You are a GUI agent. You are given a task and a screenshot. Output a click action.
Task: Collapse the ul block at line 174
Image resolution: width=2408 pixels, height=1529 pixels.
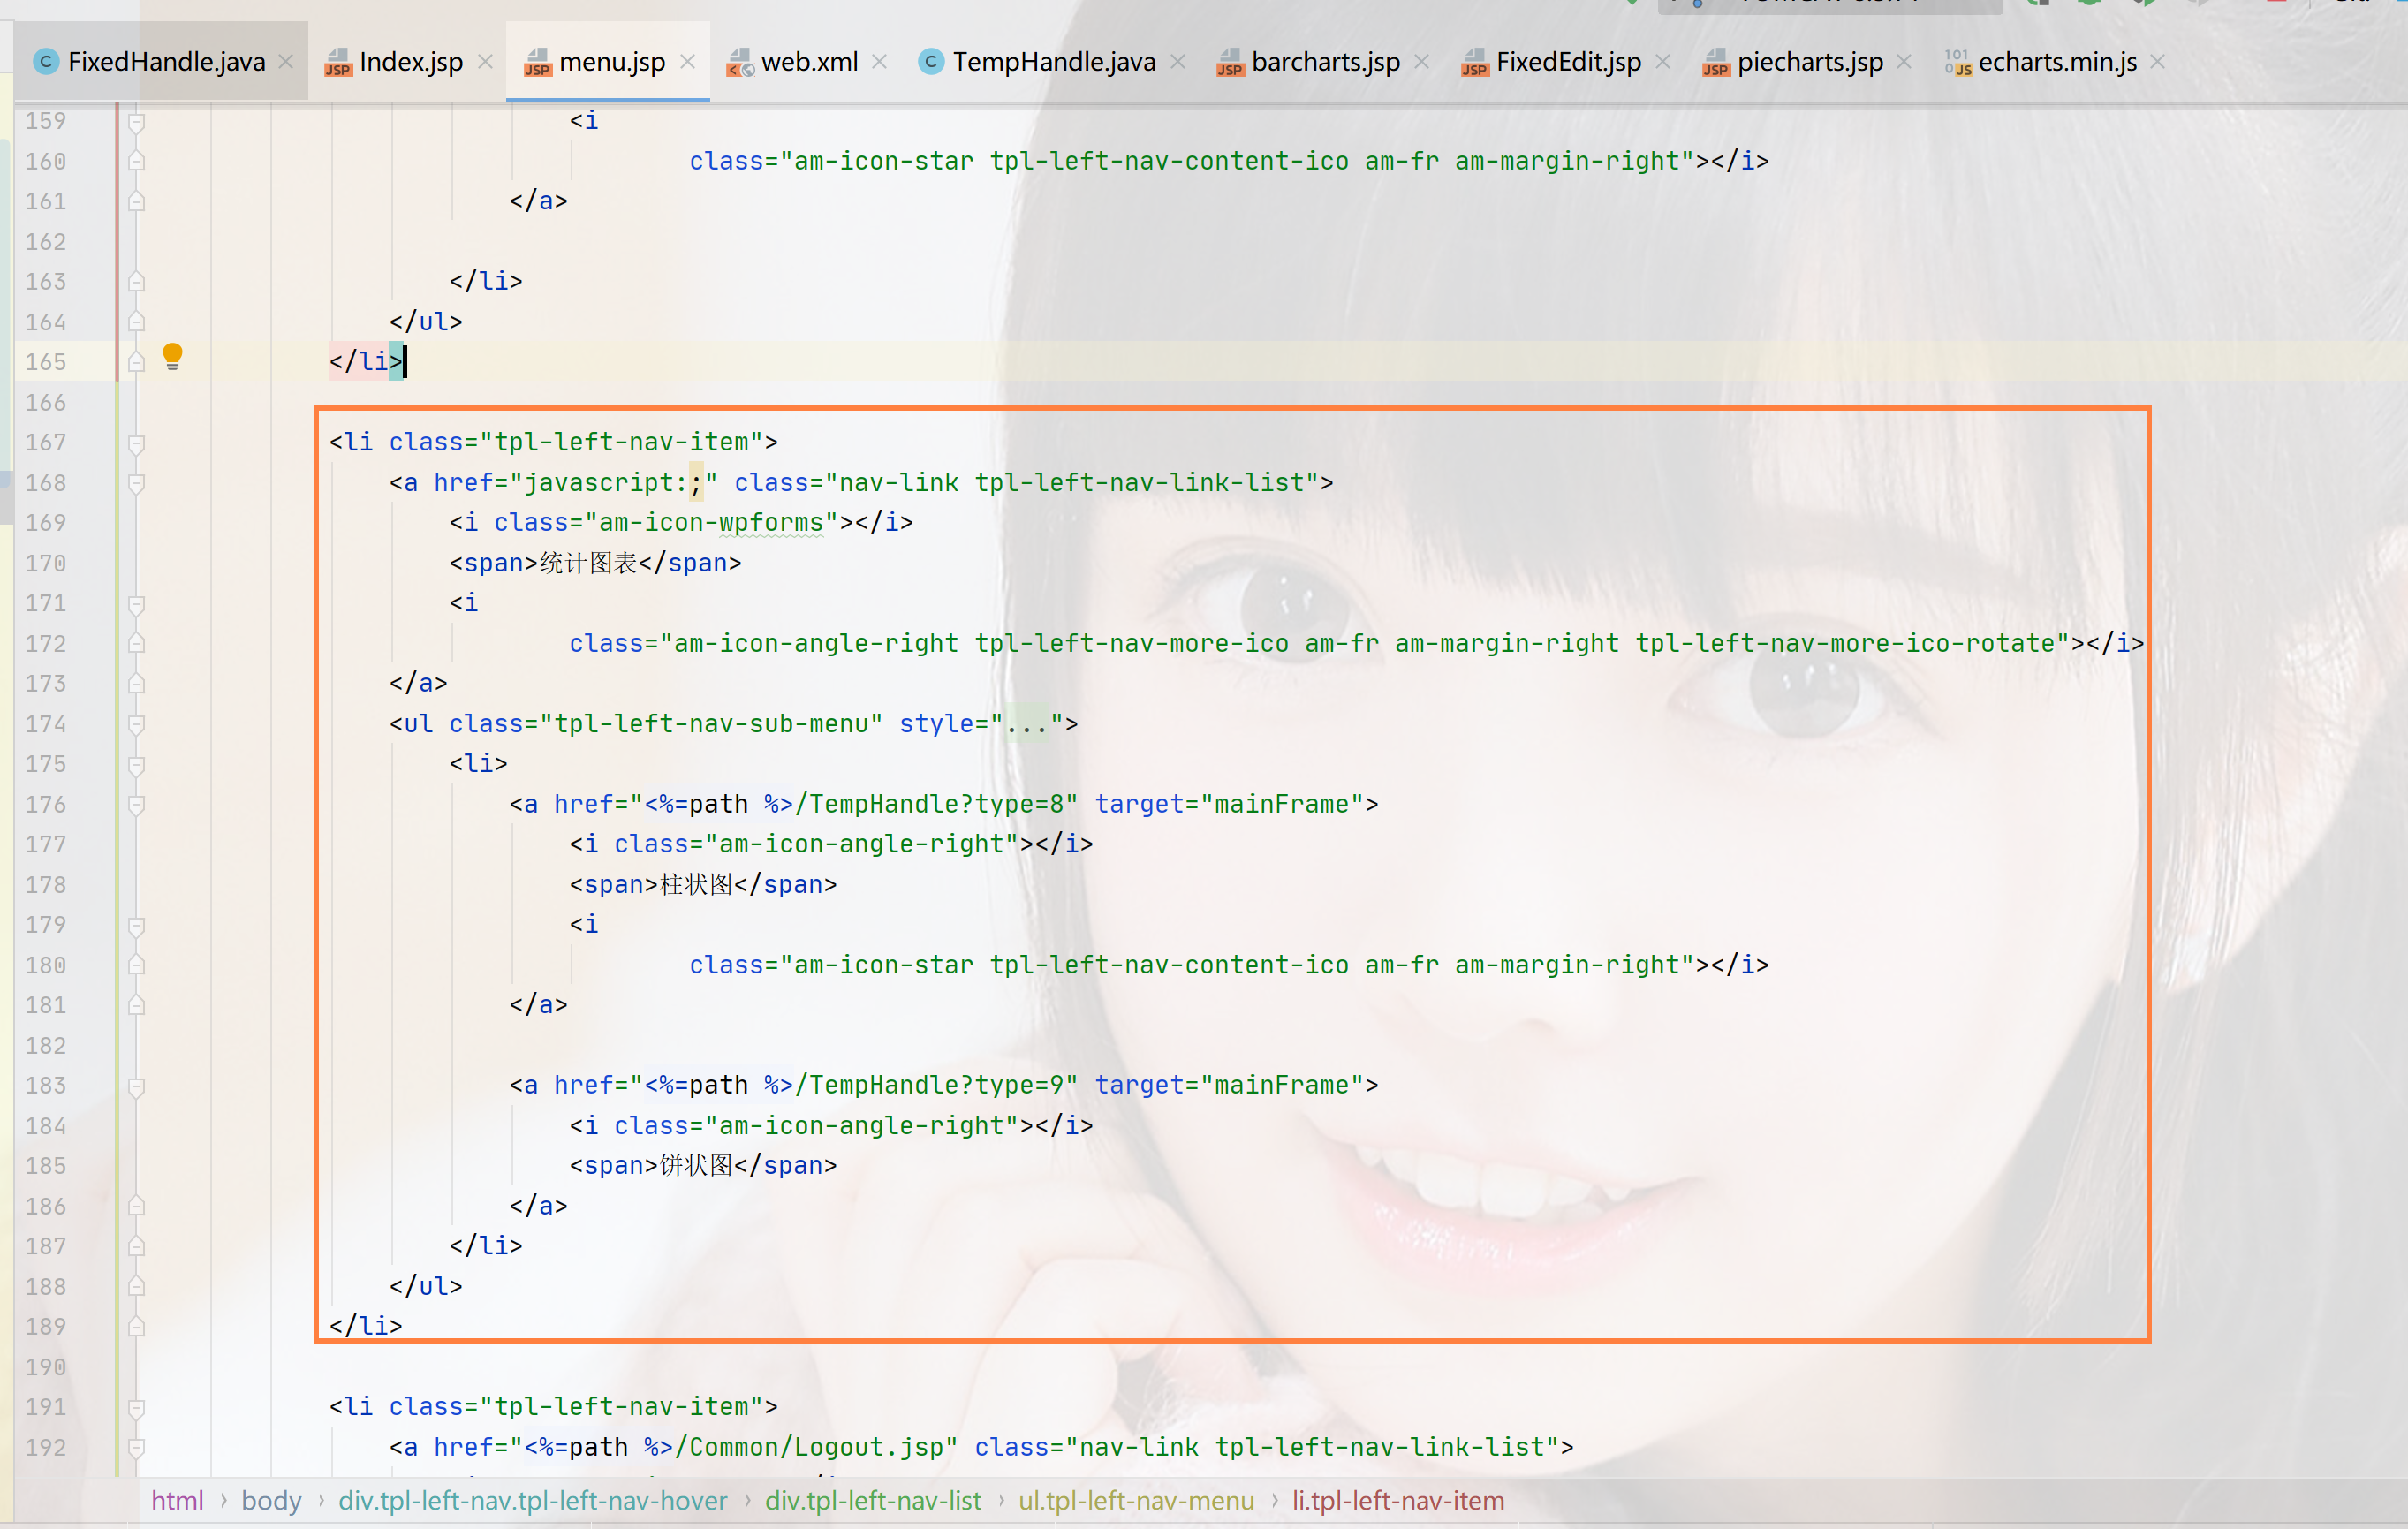(x=137, y=724)
